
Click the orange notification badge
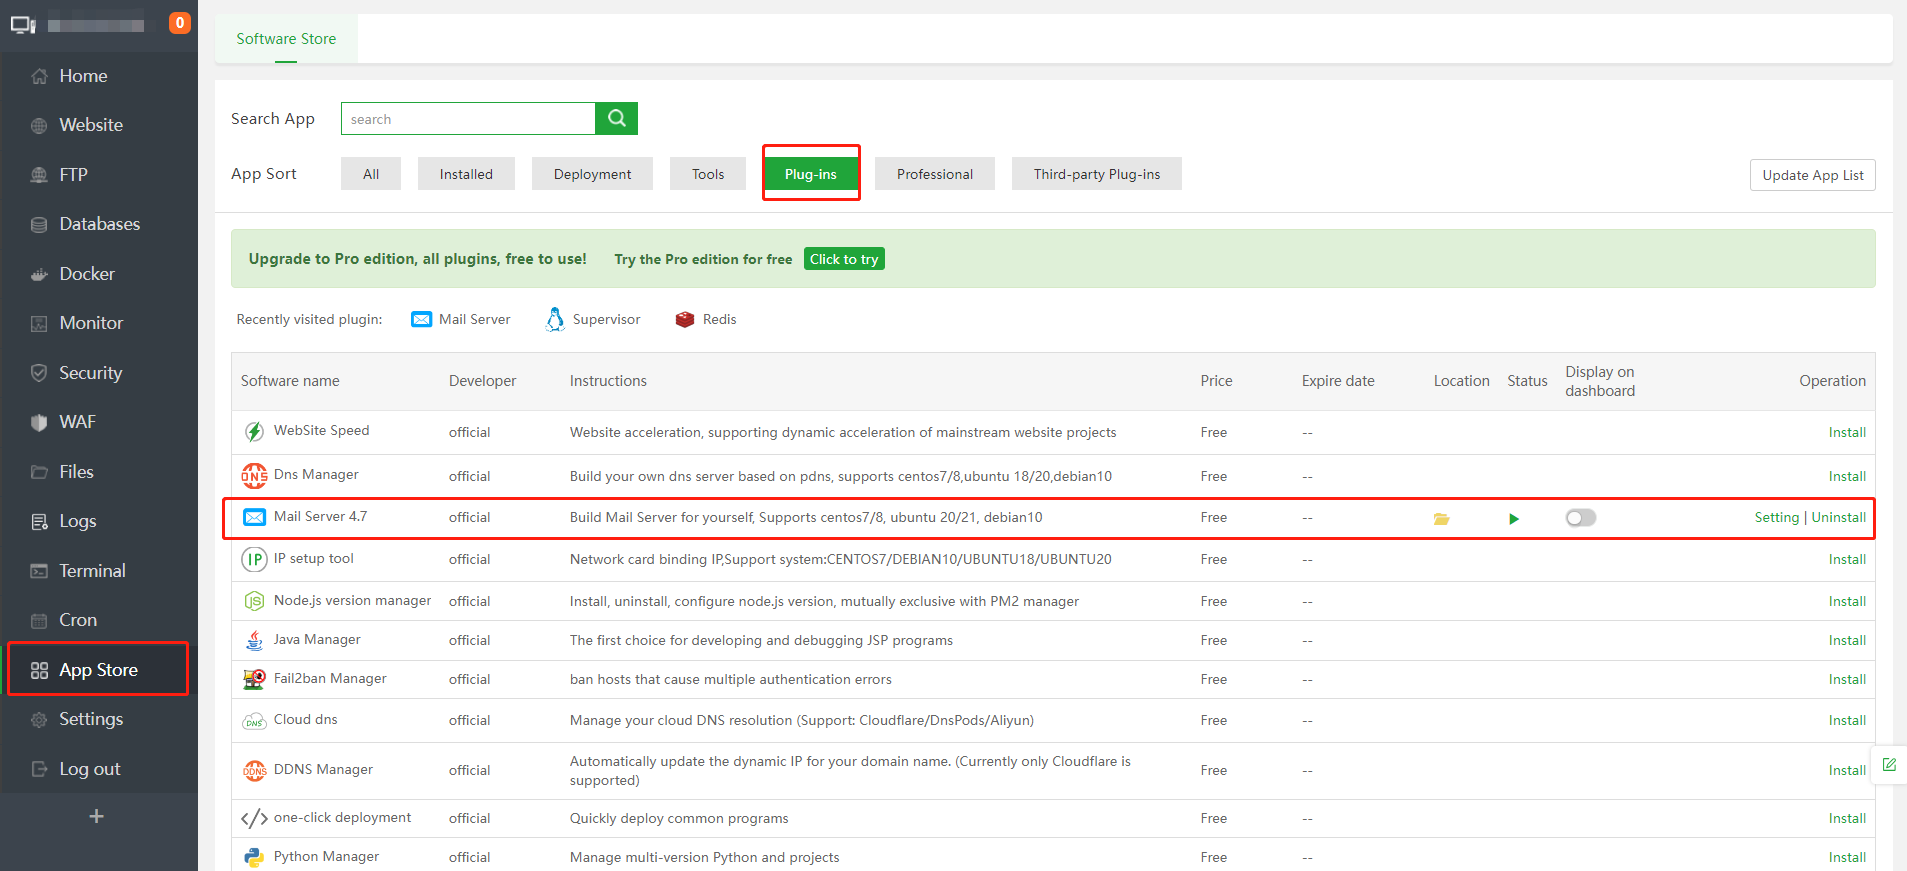pyautogui.click(x=180, y=23)
